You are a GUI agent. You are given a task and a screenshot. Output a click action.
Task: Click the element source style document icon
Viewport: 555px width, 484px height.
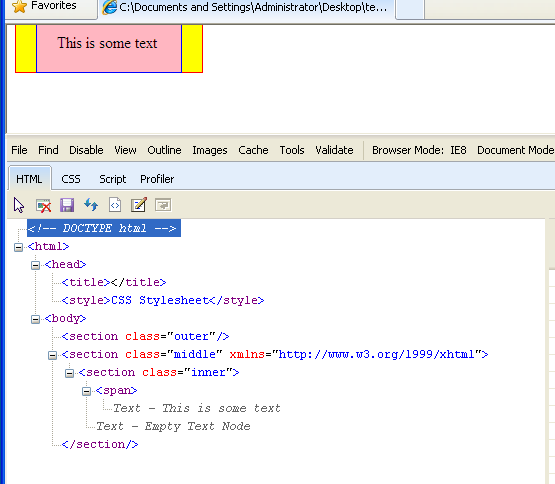pos(115,205)
